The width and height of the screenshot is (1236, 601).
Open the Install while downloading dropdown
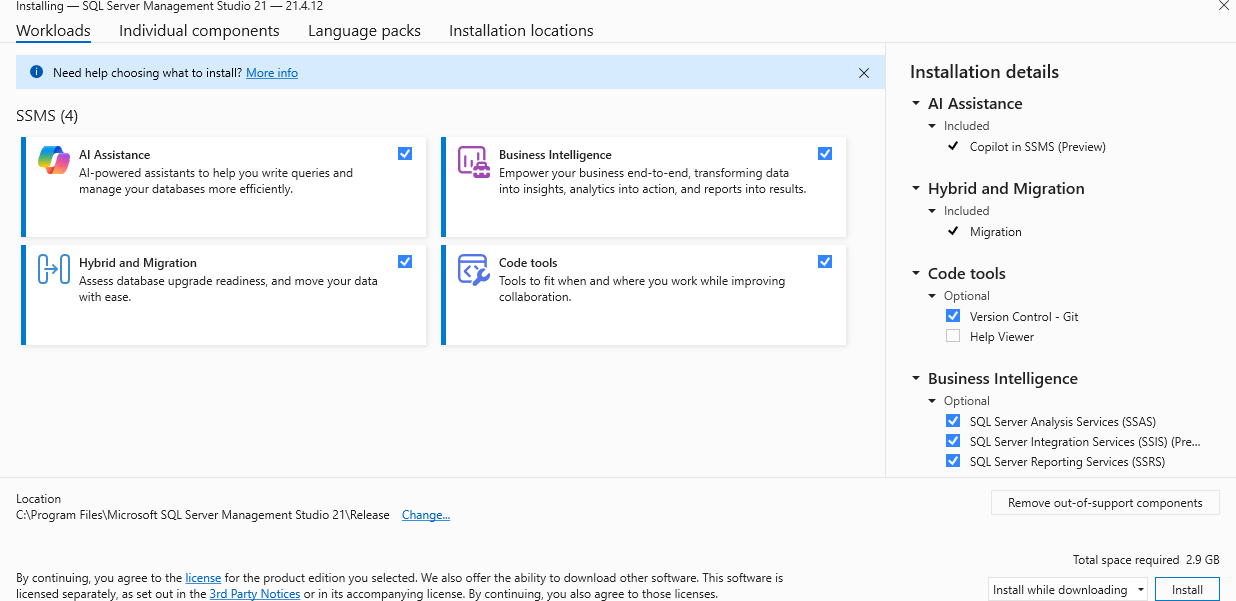pyautogui.click(x=1142, y=589)
